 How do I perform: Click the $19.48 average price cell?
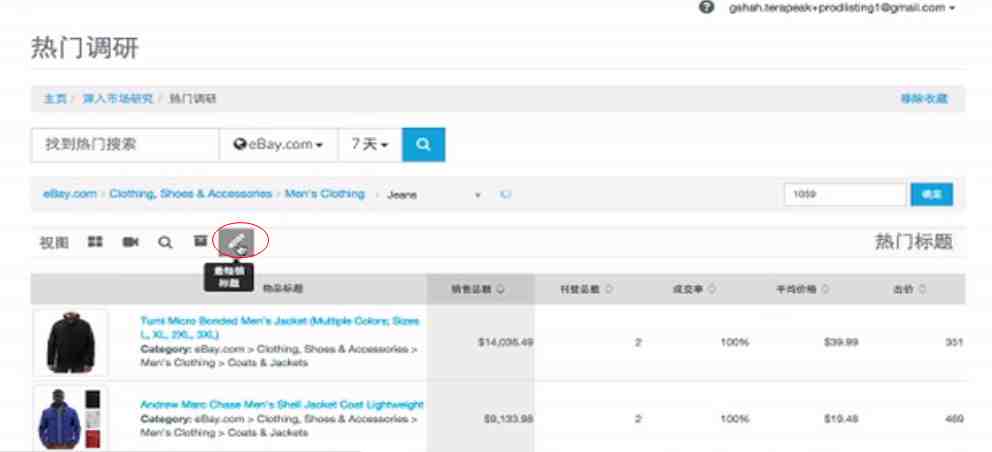[x=841, y=419]
